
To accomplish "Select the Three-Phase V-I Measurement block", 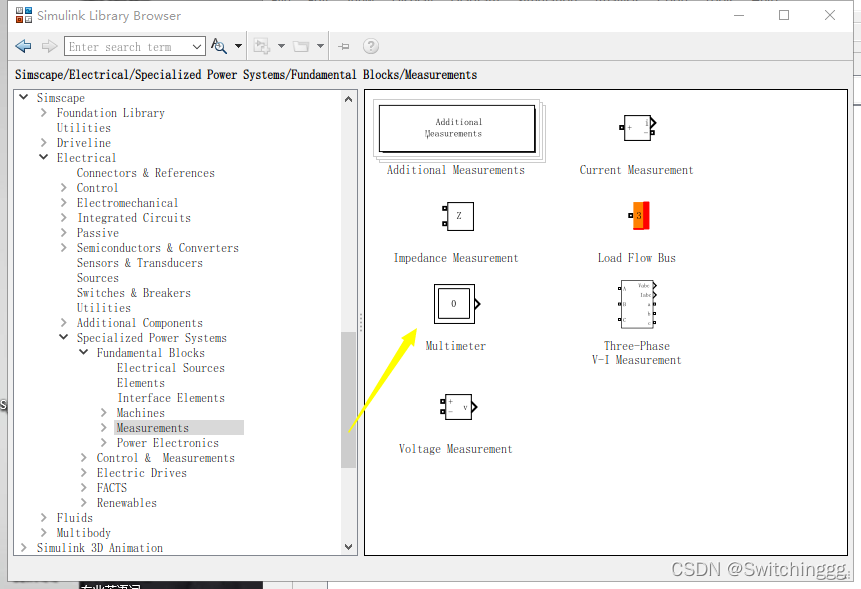I will coord(637,304).
